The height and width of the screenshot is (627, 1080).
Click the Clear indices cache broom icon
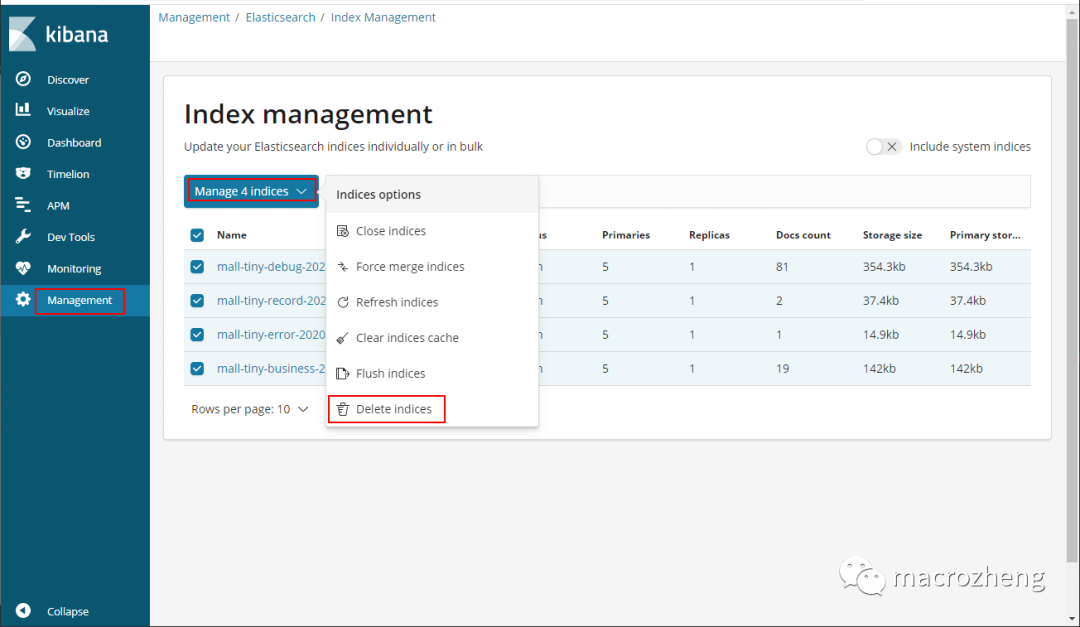342,338
